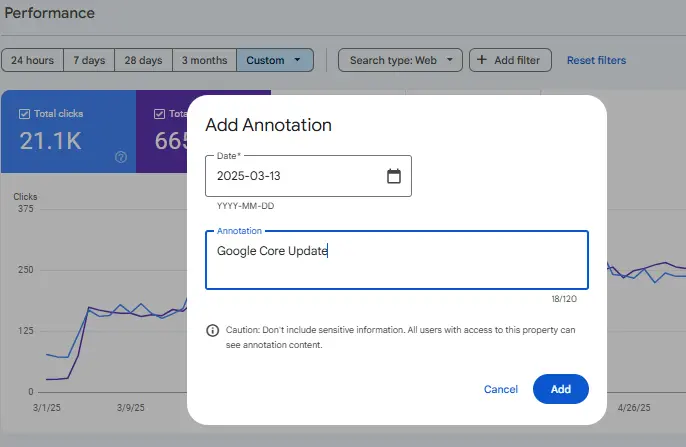Switch to the 7 days range
Viewport: 686px width, 447px height.
[x=90, y=60]
